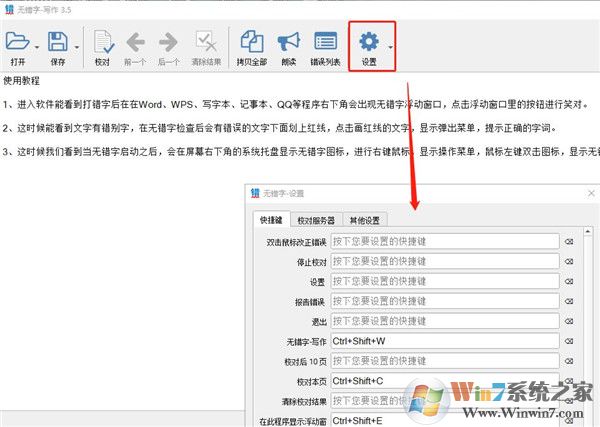Click the 校对本页 field showing Ctrl+Shift+C
This screenshot has width=600, height=427.
click(x=445, y=381)
